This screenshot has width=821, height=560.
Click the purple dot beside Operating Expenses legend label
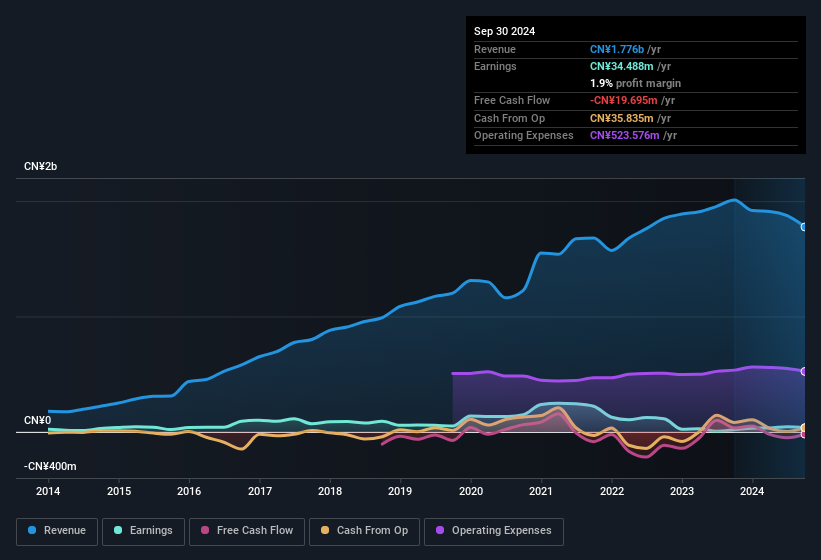440,531
